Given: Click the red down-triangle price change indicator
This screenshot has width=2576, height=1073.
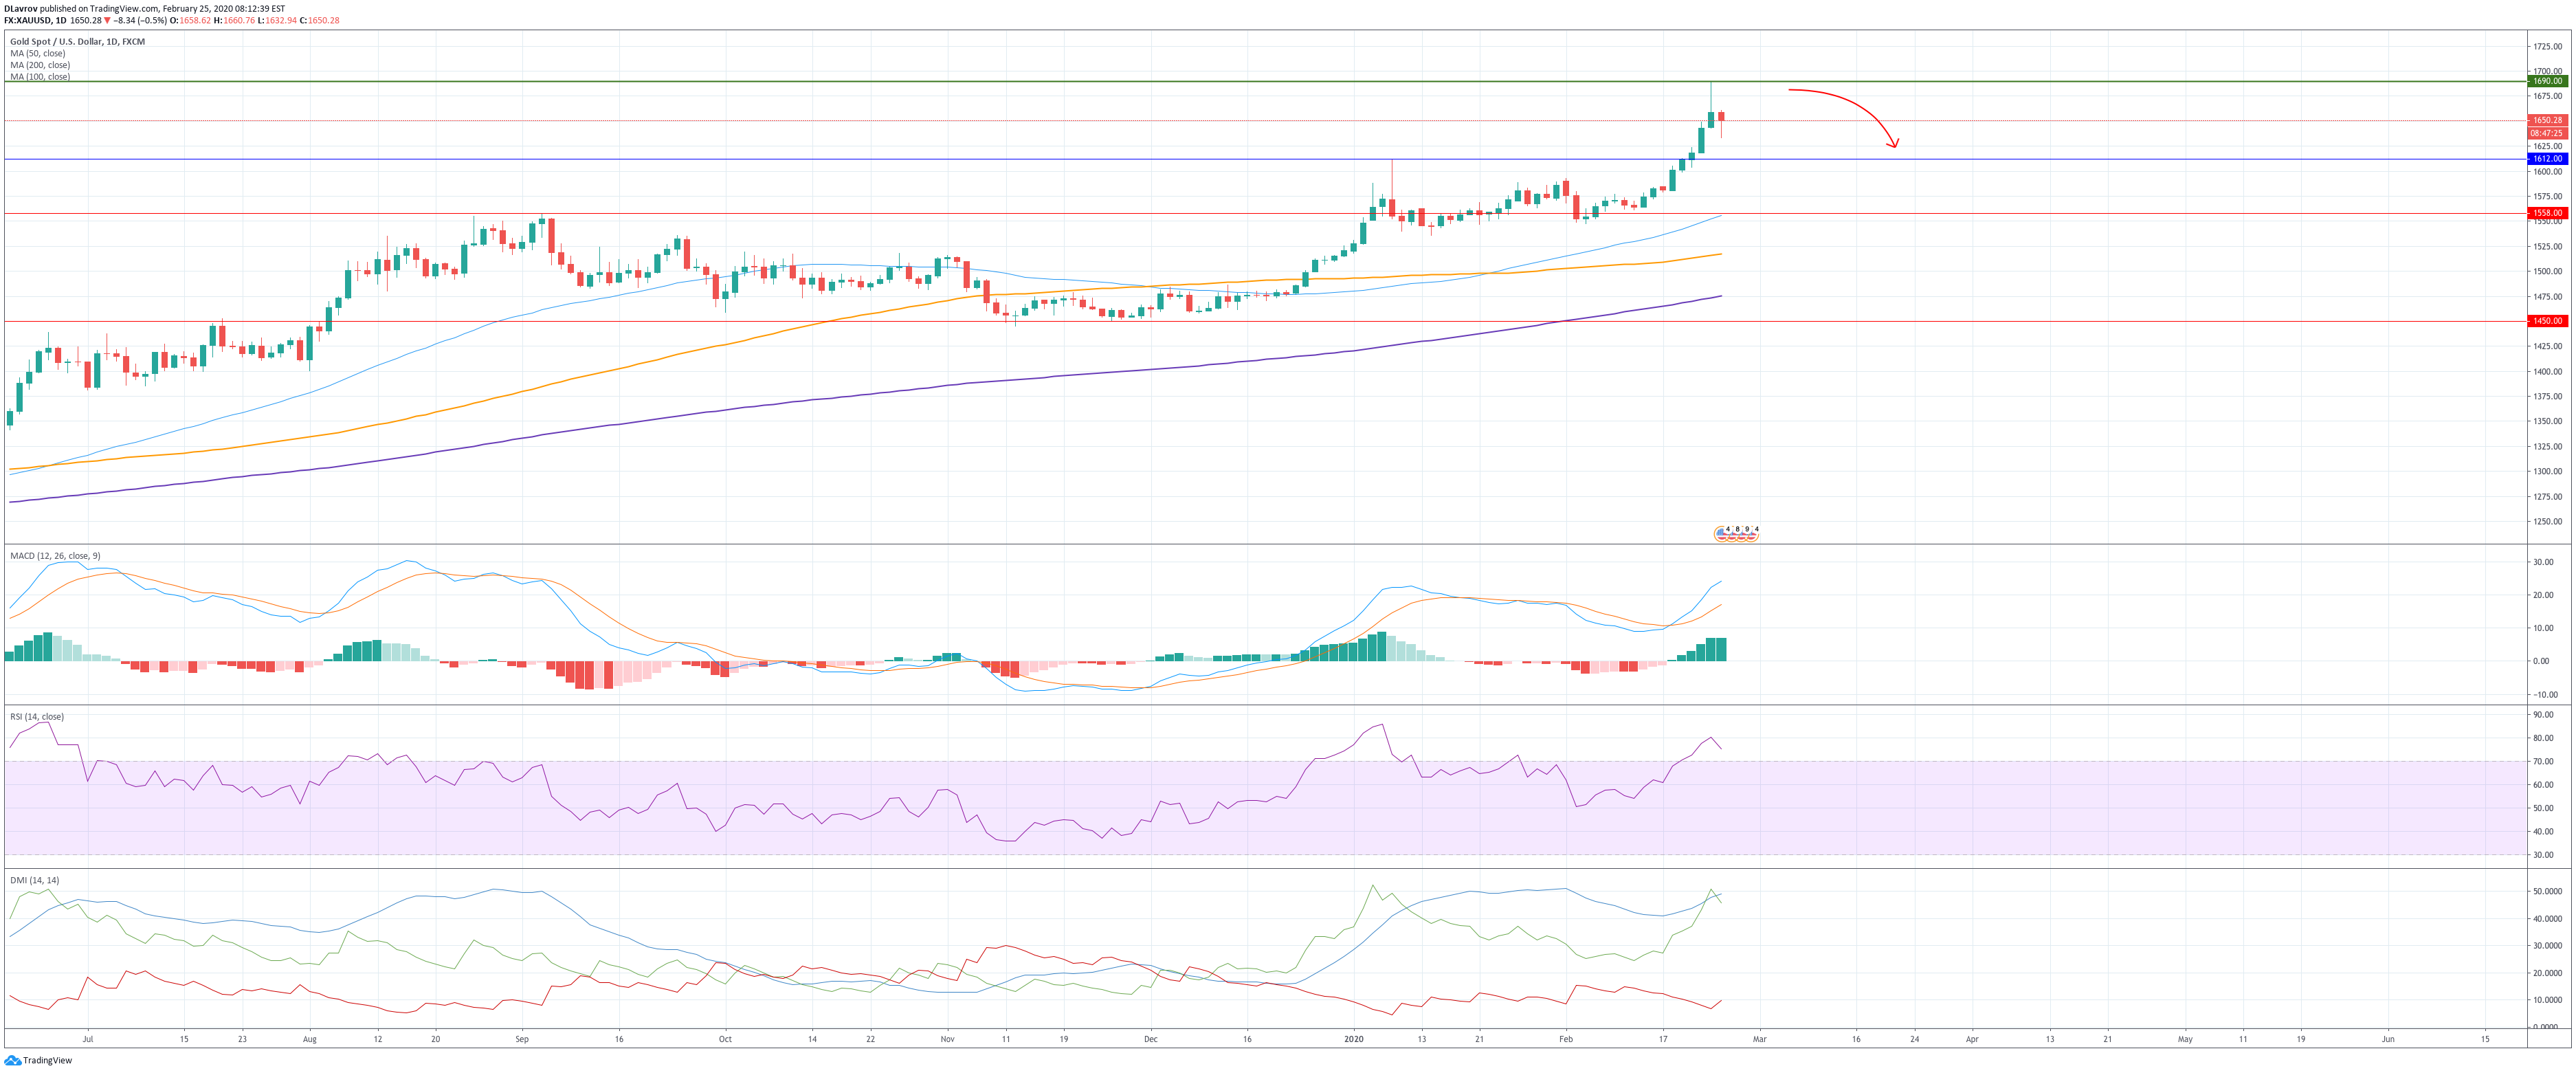Looking at the screenshot, I should click(x=107, y=20).
